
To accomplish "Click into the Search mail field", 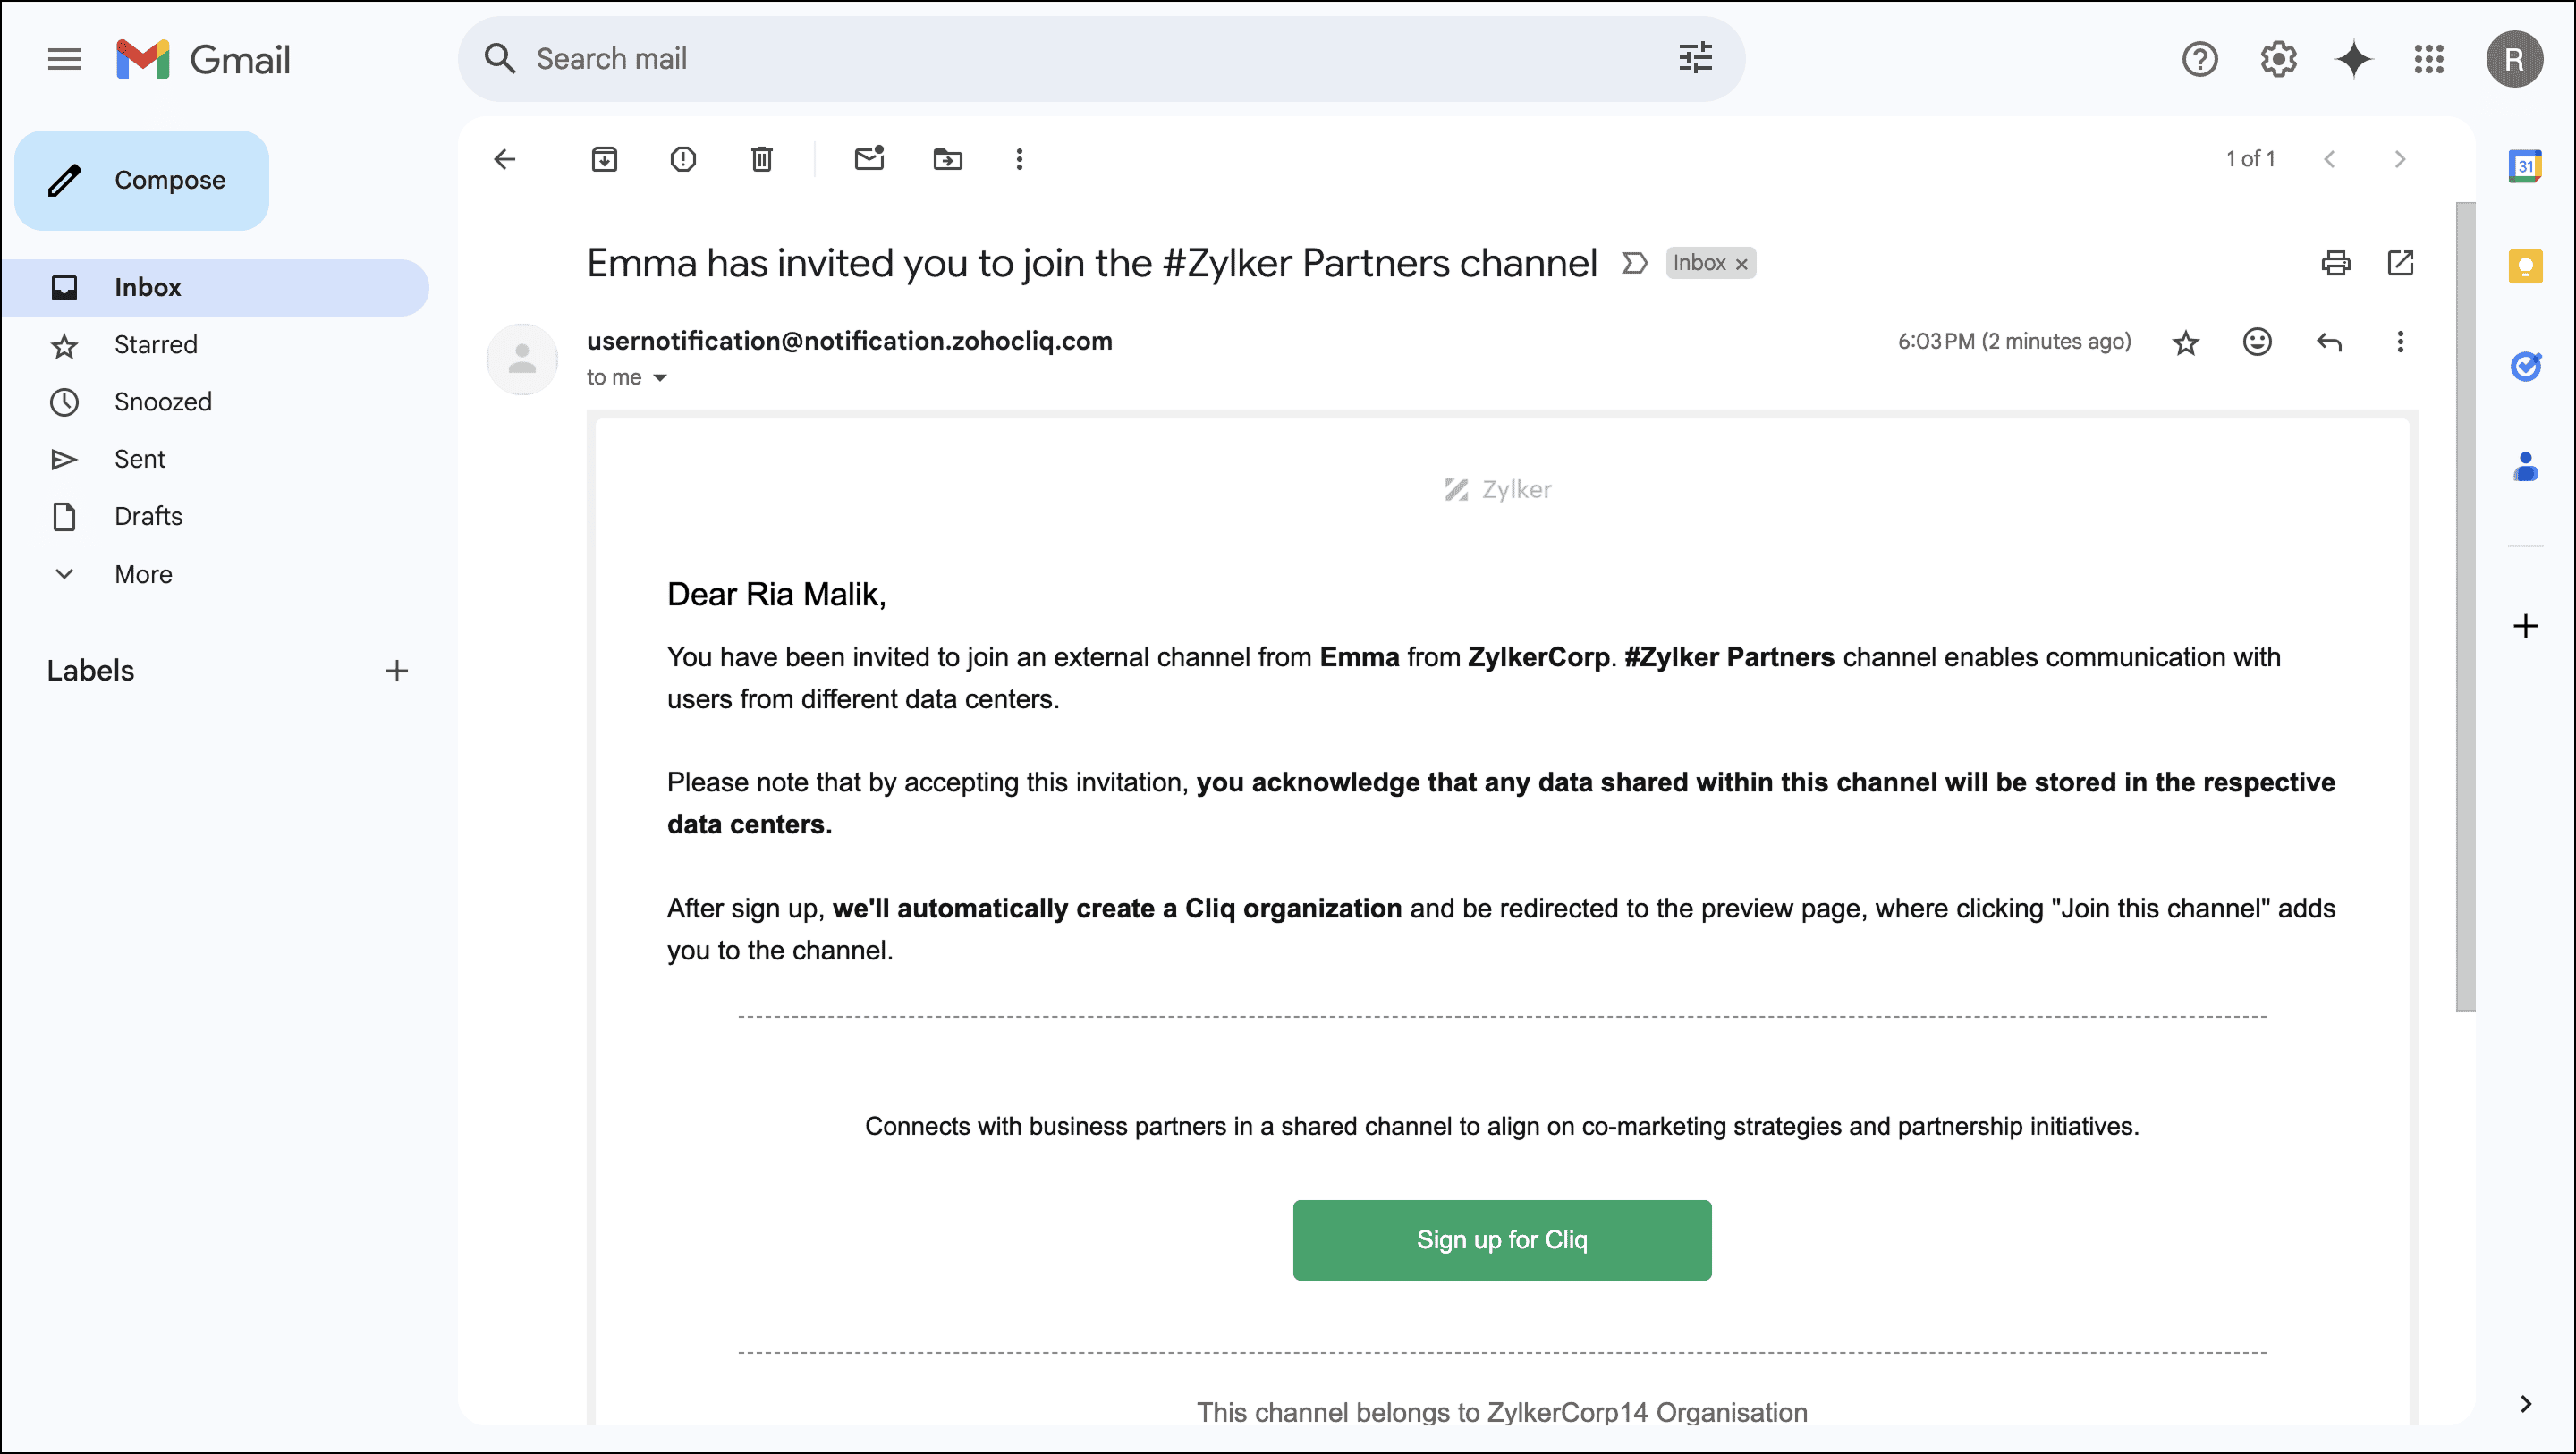I will pyautogui.click(x=1000, y=59).
